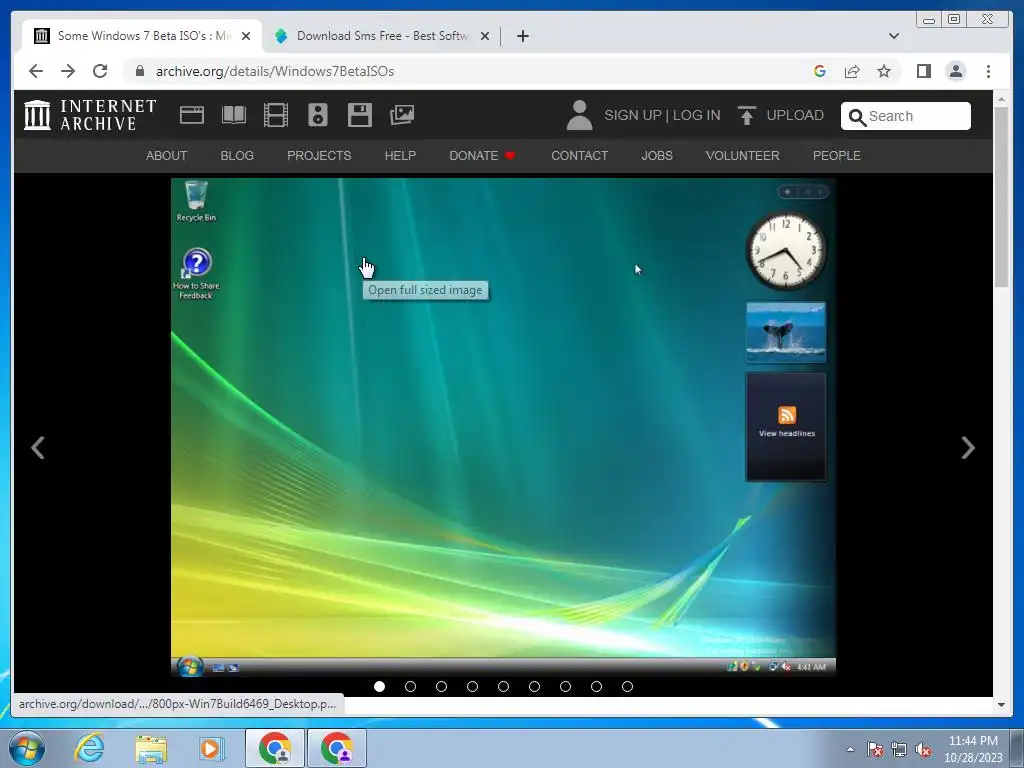The height and width of the screenshot is (768, 1024).
Task: Select the sixth carousel dot
Action: (534, 686)
